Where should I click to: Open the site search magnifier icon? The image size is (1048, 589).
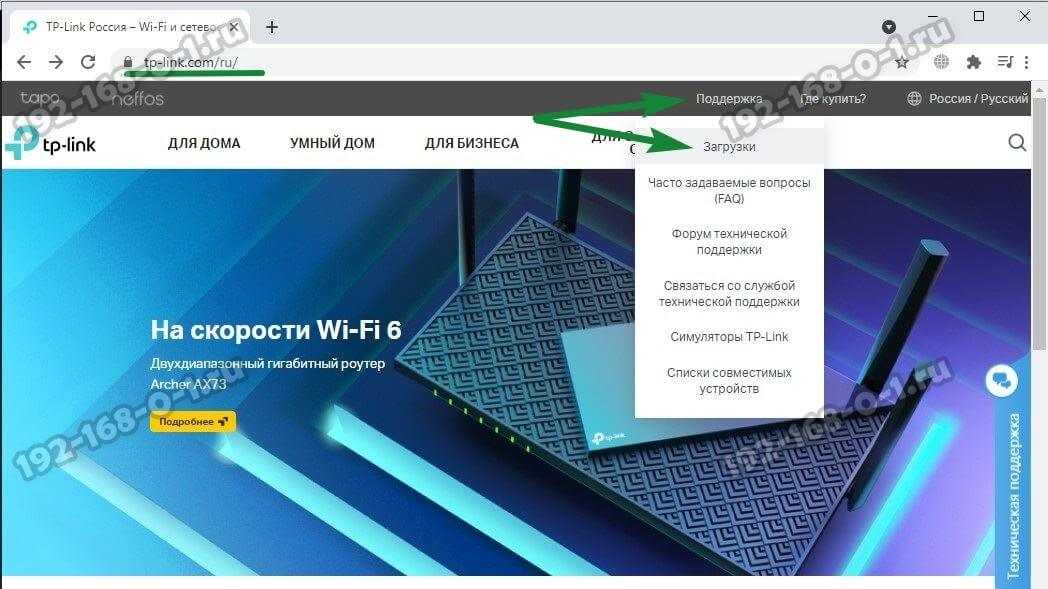[x=1017, y=142]
